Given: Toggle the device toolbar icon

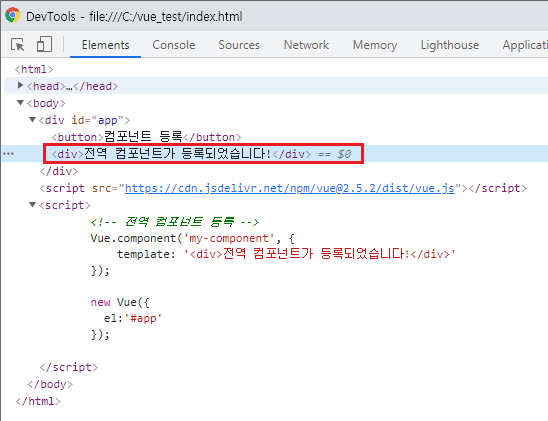Looking at the screenshot, I should 44,44.
